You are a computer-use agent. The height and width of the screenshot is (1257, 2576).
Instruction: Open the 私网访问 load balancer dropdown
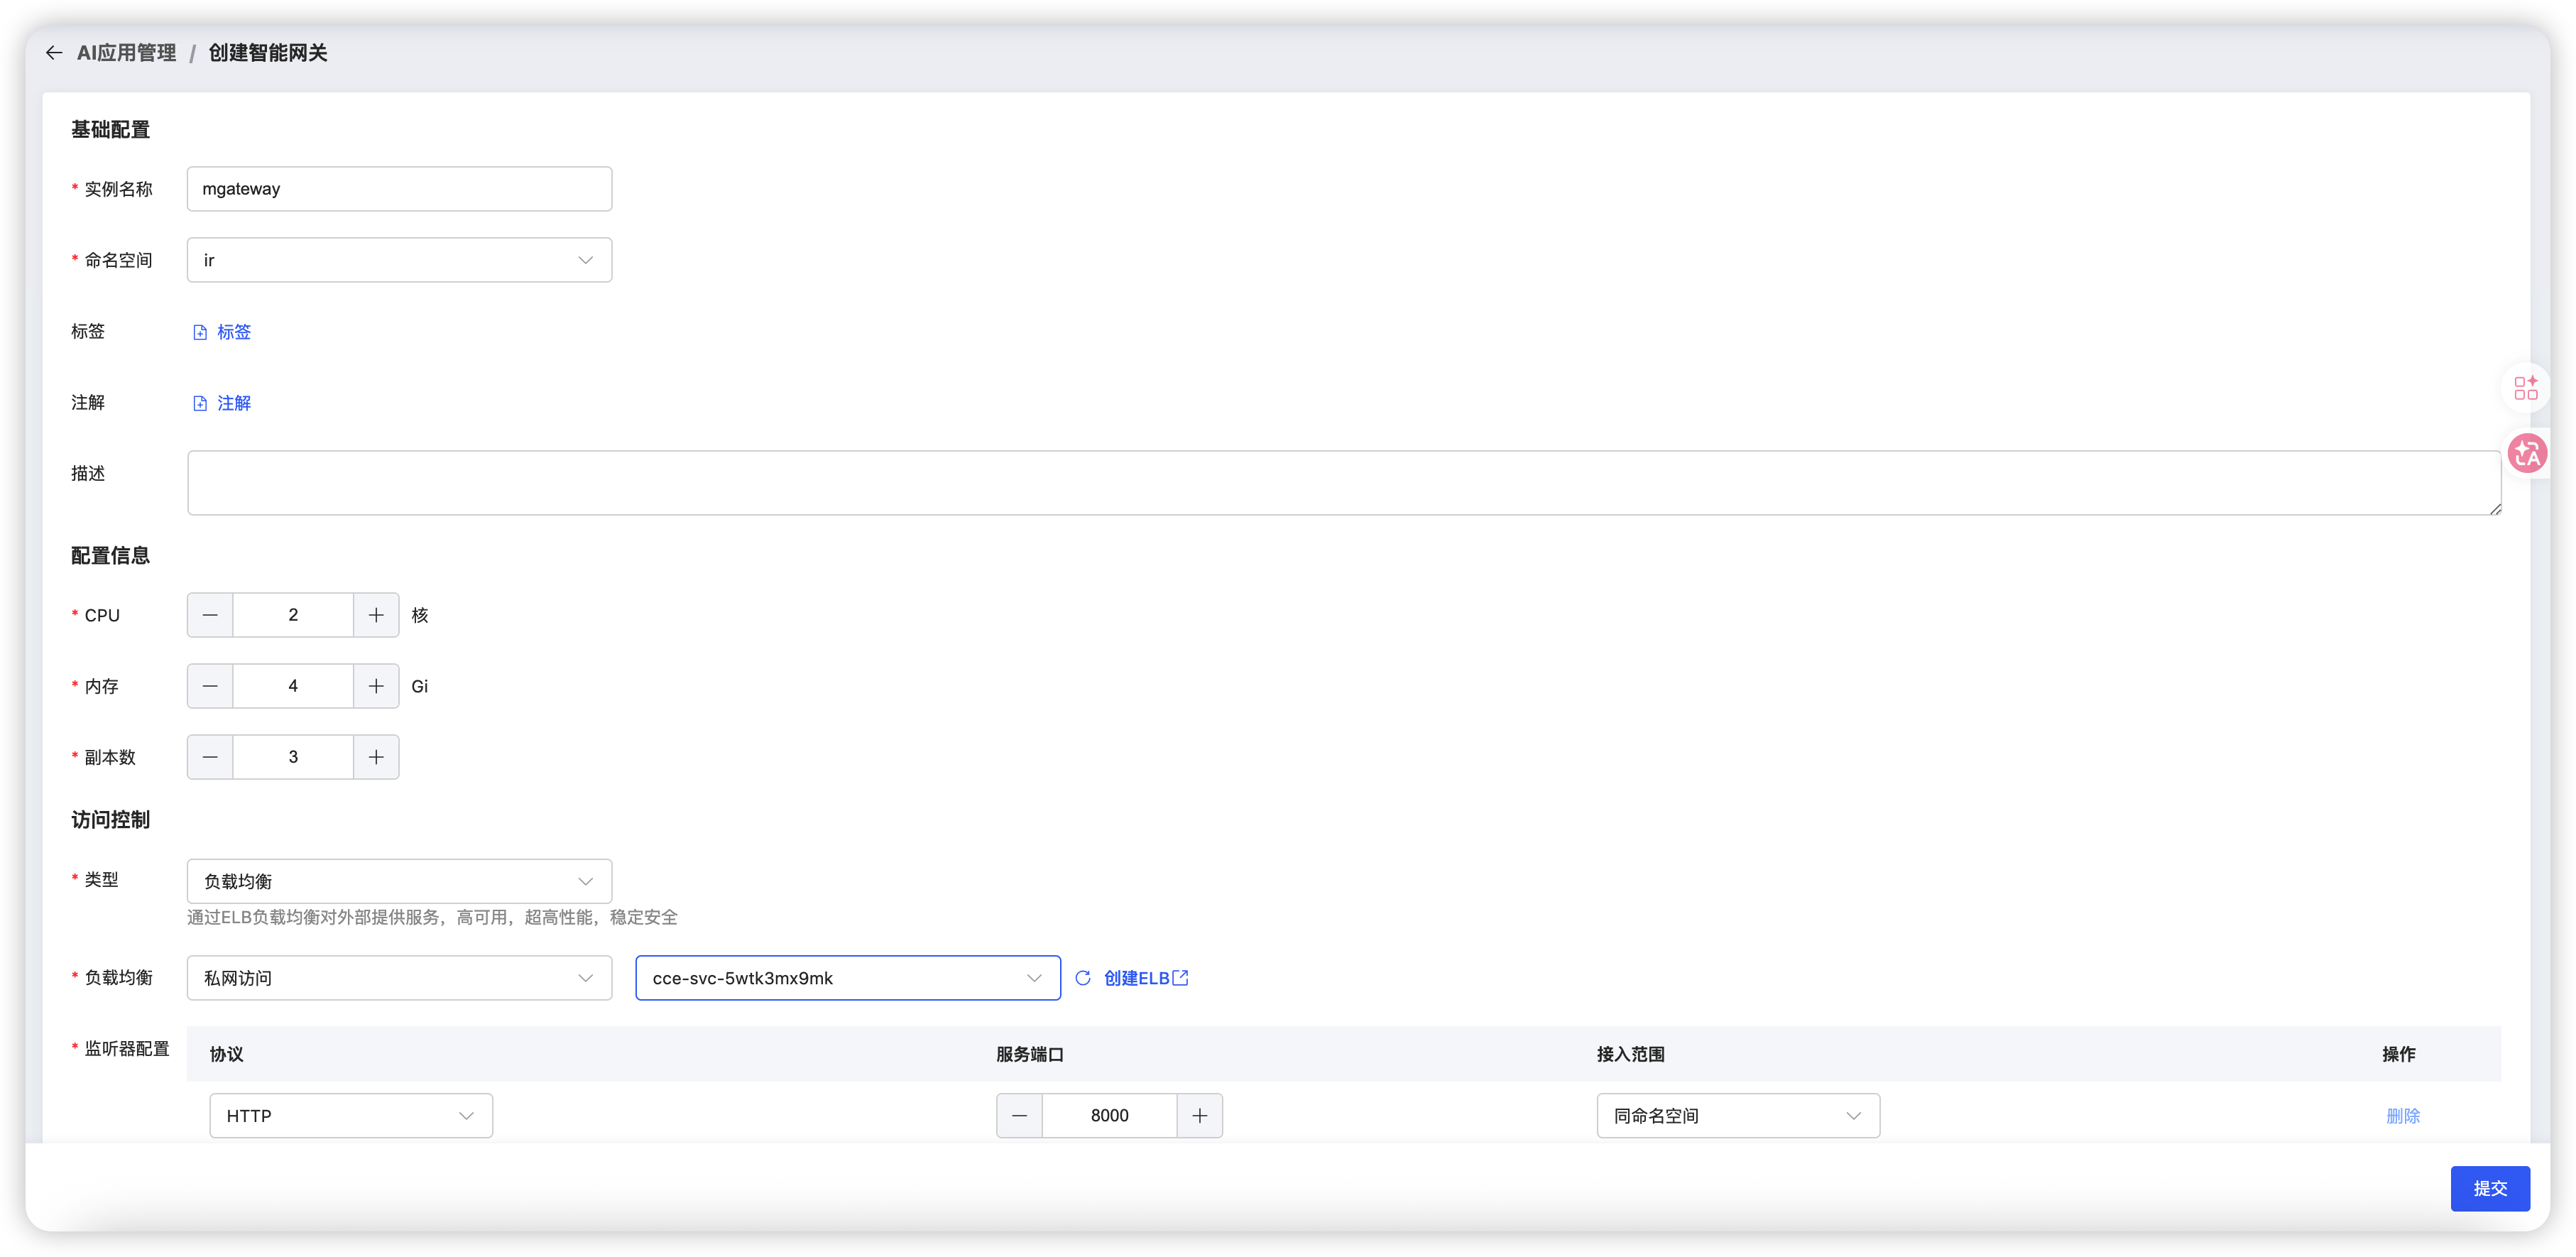click(399, 978)
